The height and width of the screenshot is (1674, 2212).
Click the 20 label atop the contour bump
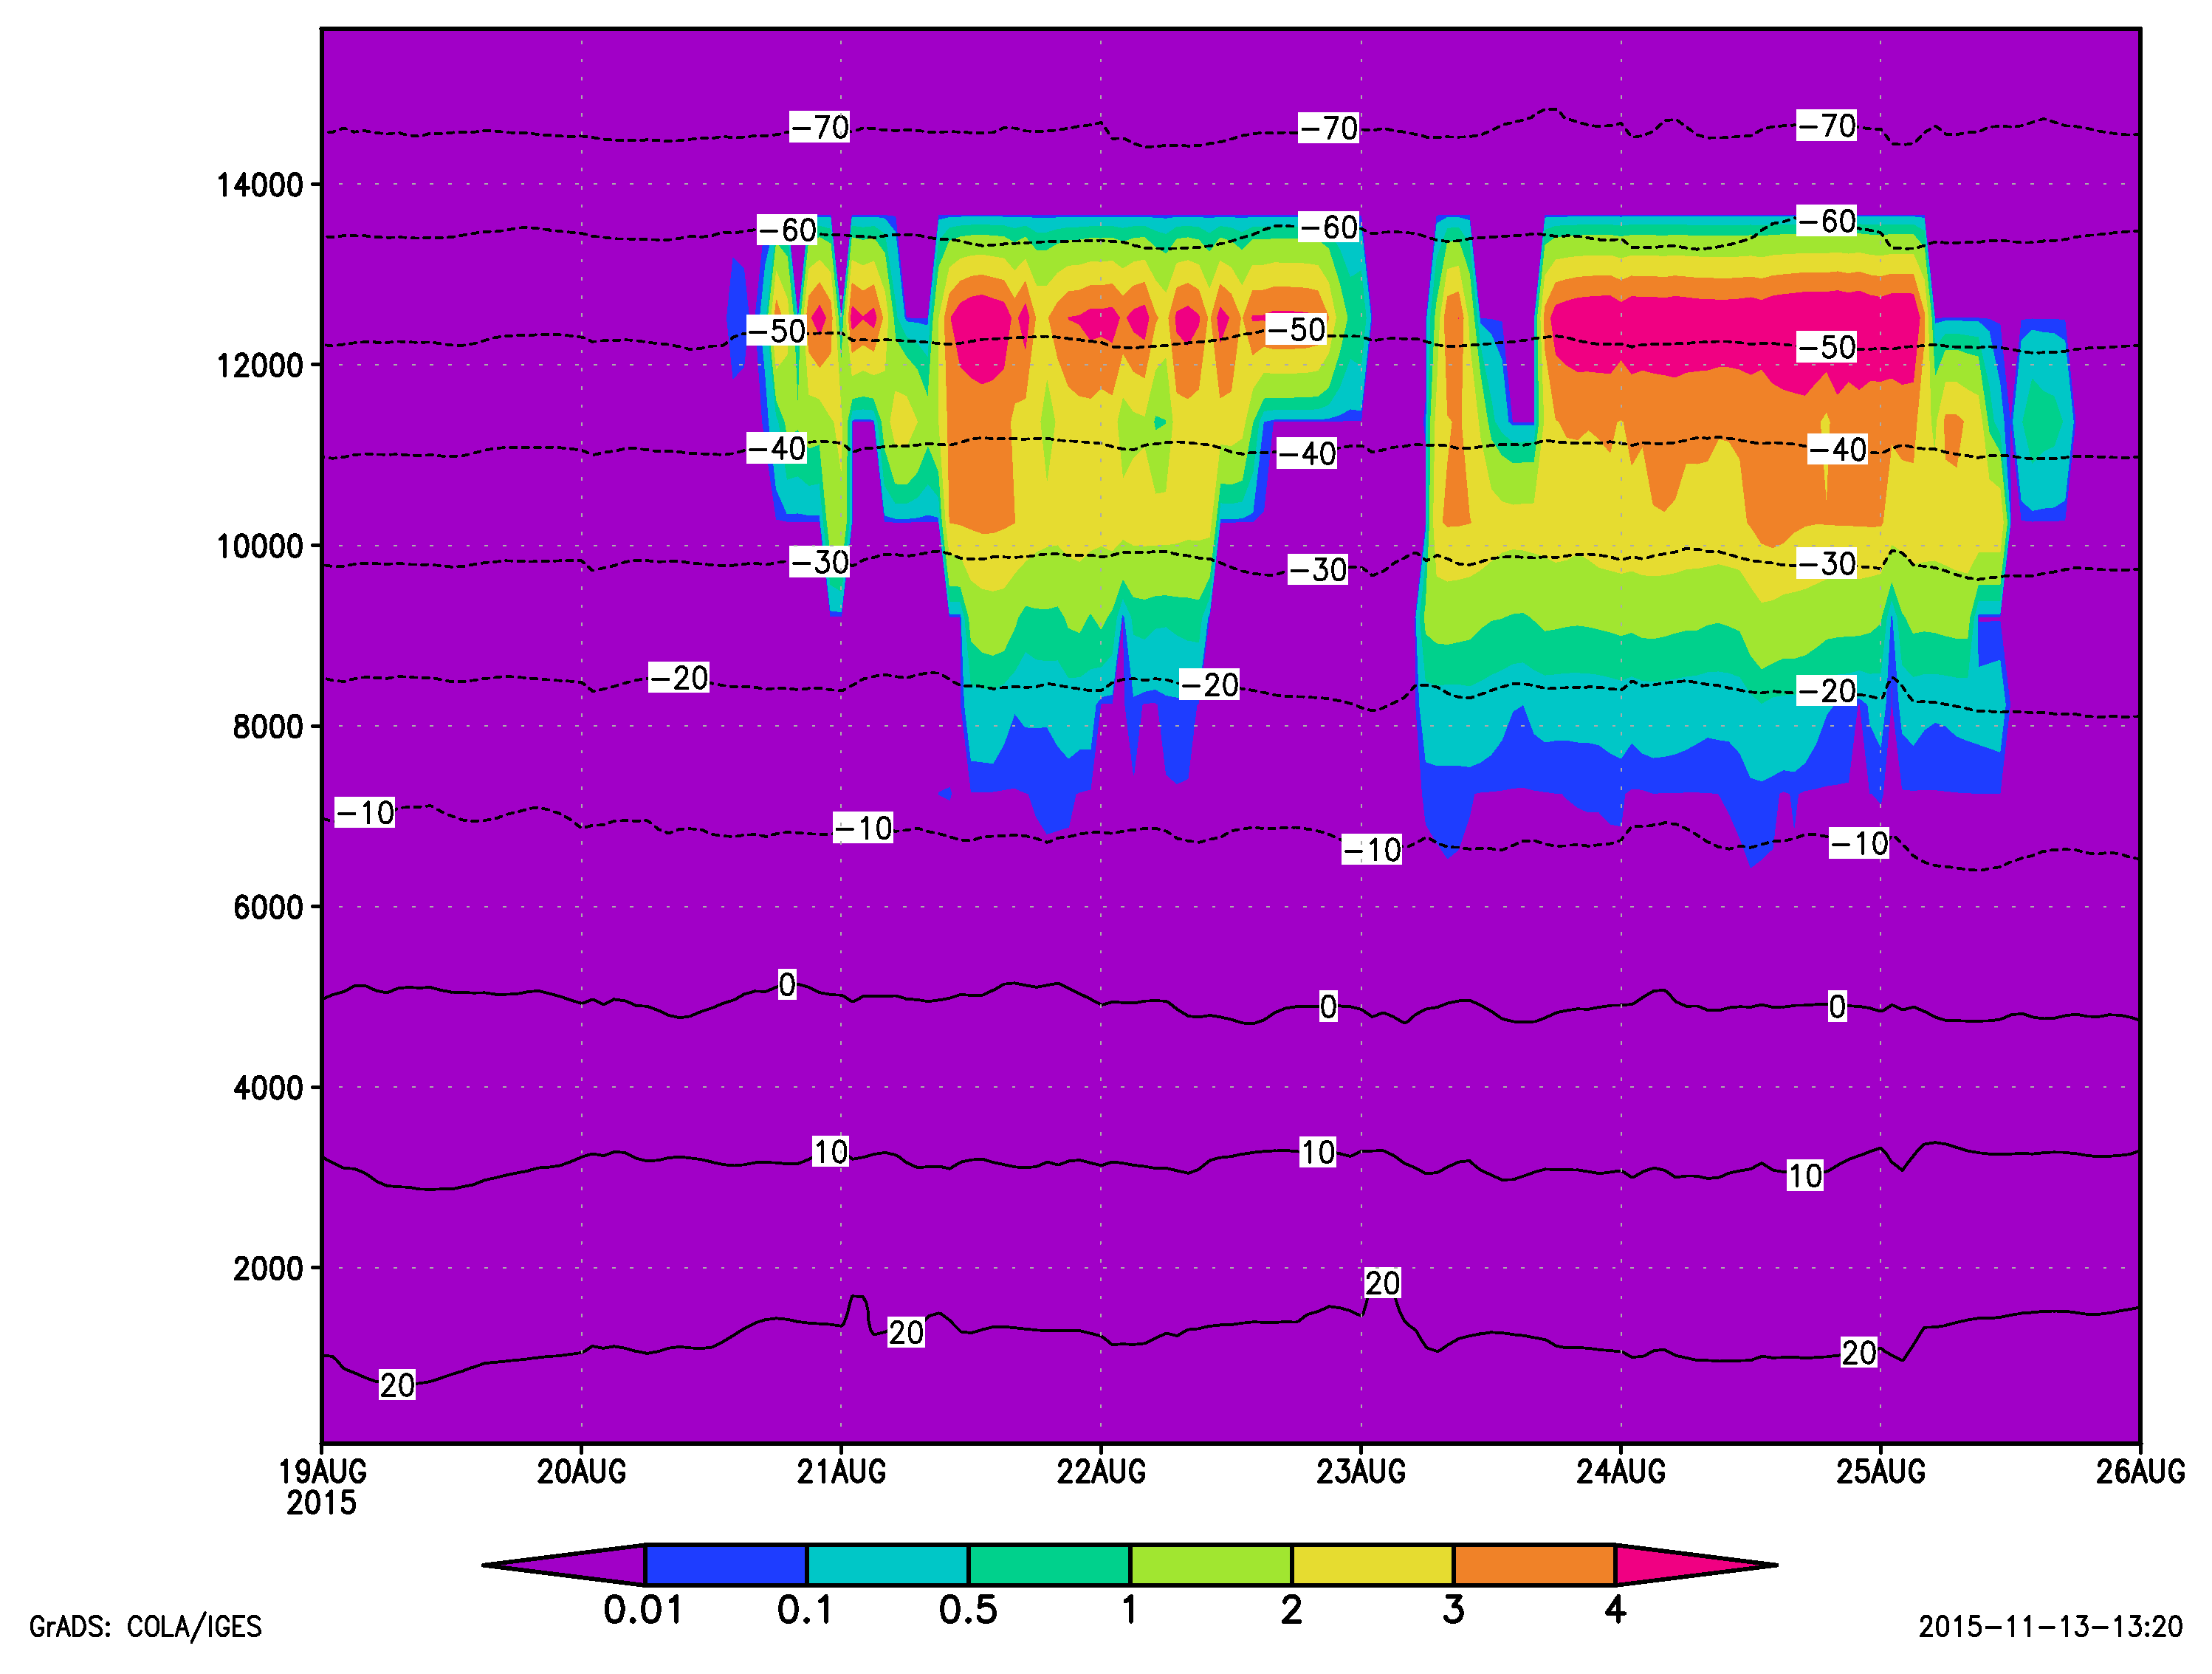tap(1382, 1283)
